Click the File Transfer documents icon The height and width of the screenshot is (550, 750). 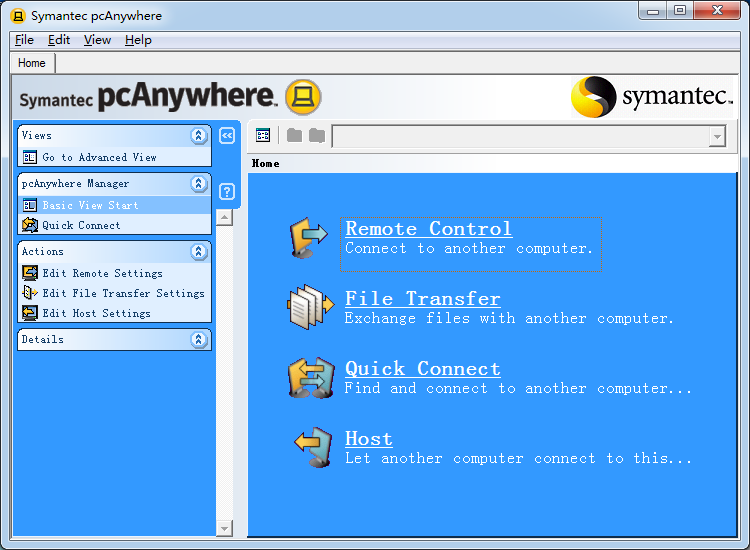pos(309,308)
